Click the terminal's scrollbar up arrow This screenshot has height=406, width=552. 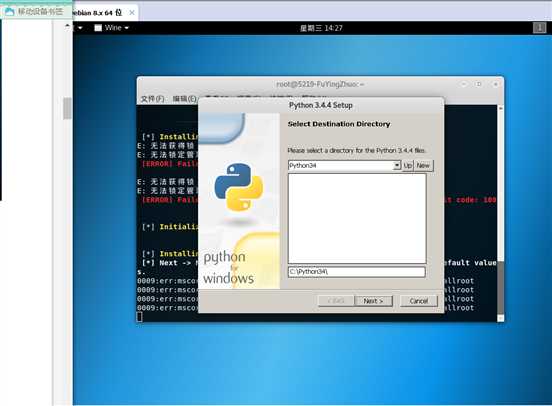point(500,108)
